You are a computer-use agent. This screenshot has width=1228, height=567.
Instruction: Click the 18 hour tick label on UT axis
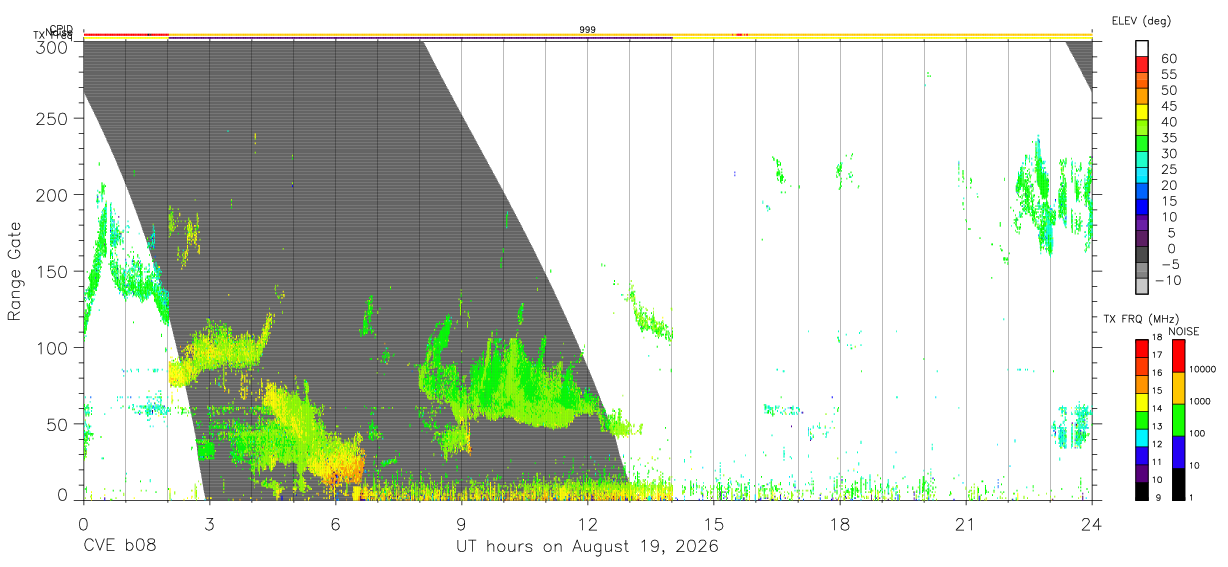tap(839, 524)
